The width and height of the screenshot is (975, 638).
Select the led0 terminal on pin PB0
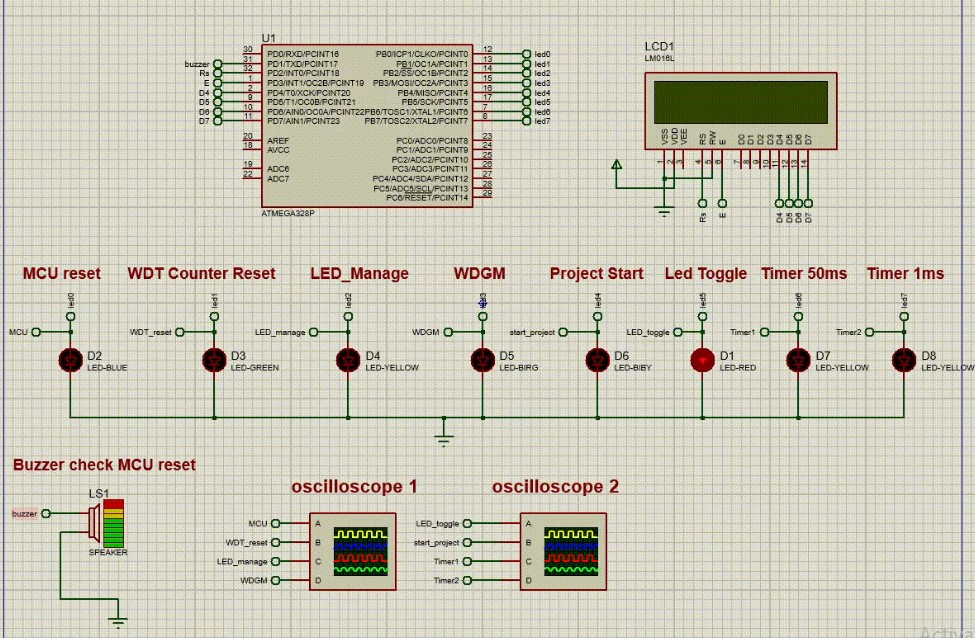(525, 54)
